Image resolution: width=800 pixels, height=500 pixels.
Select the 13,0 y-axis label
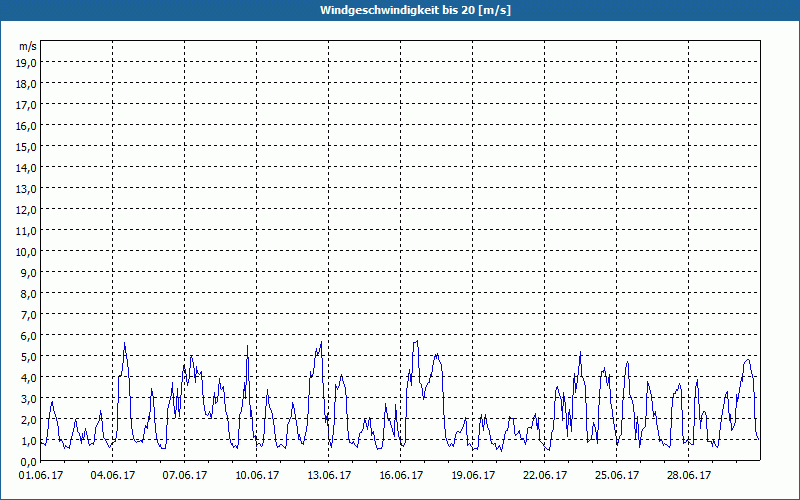point(27,189)
